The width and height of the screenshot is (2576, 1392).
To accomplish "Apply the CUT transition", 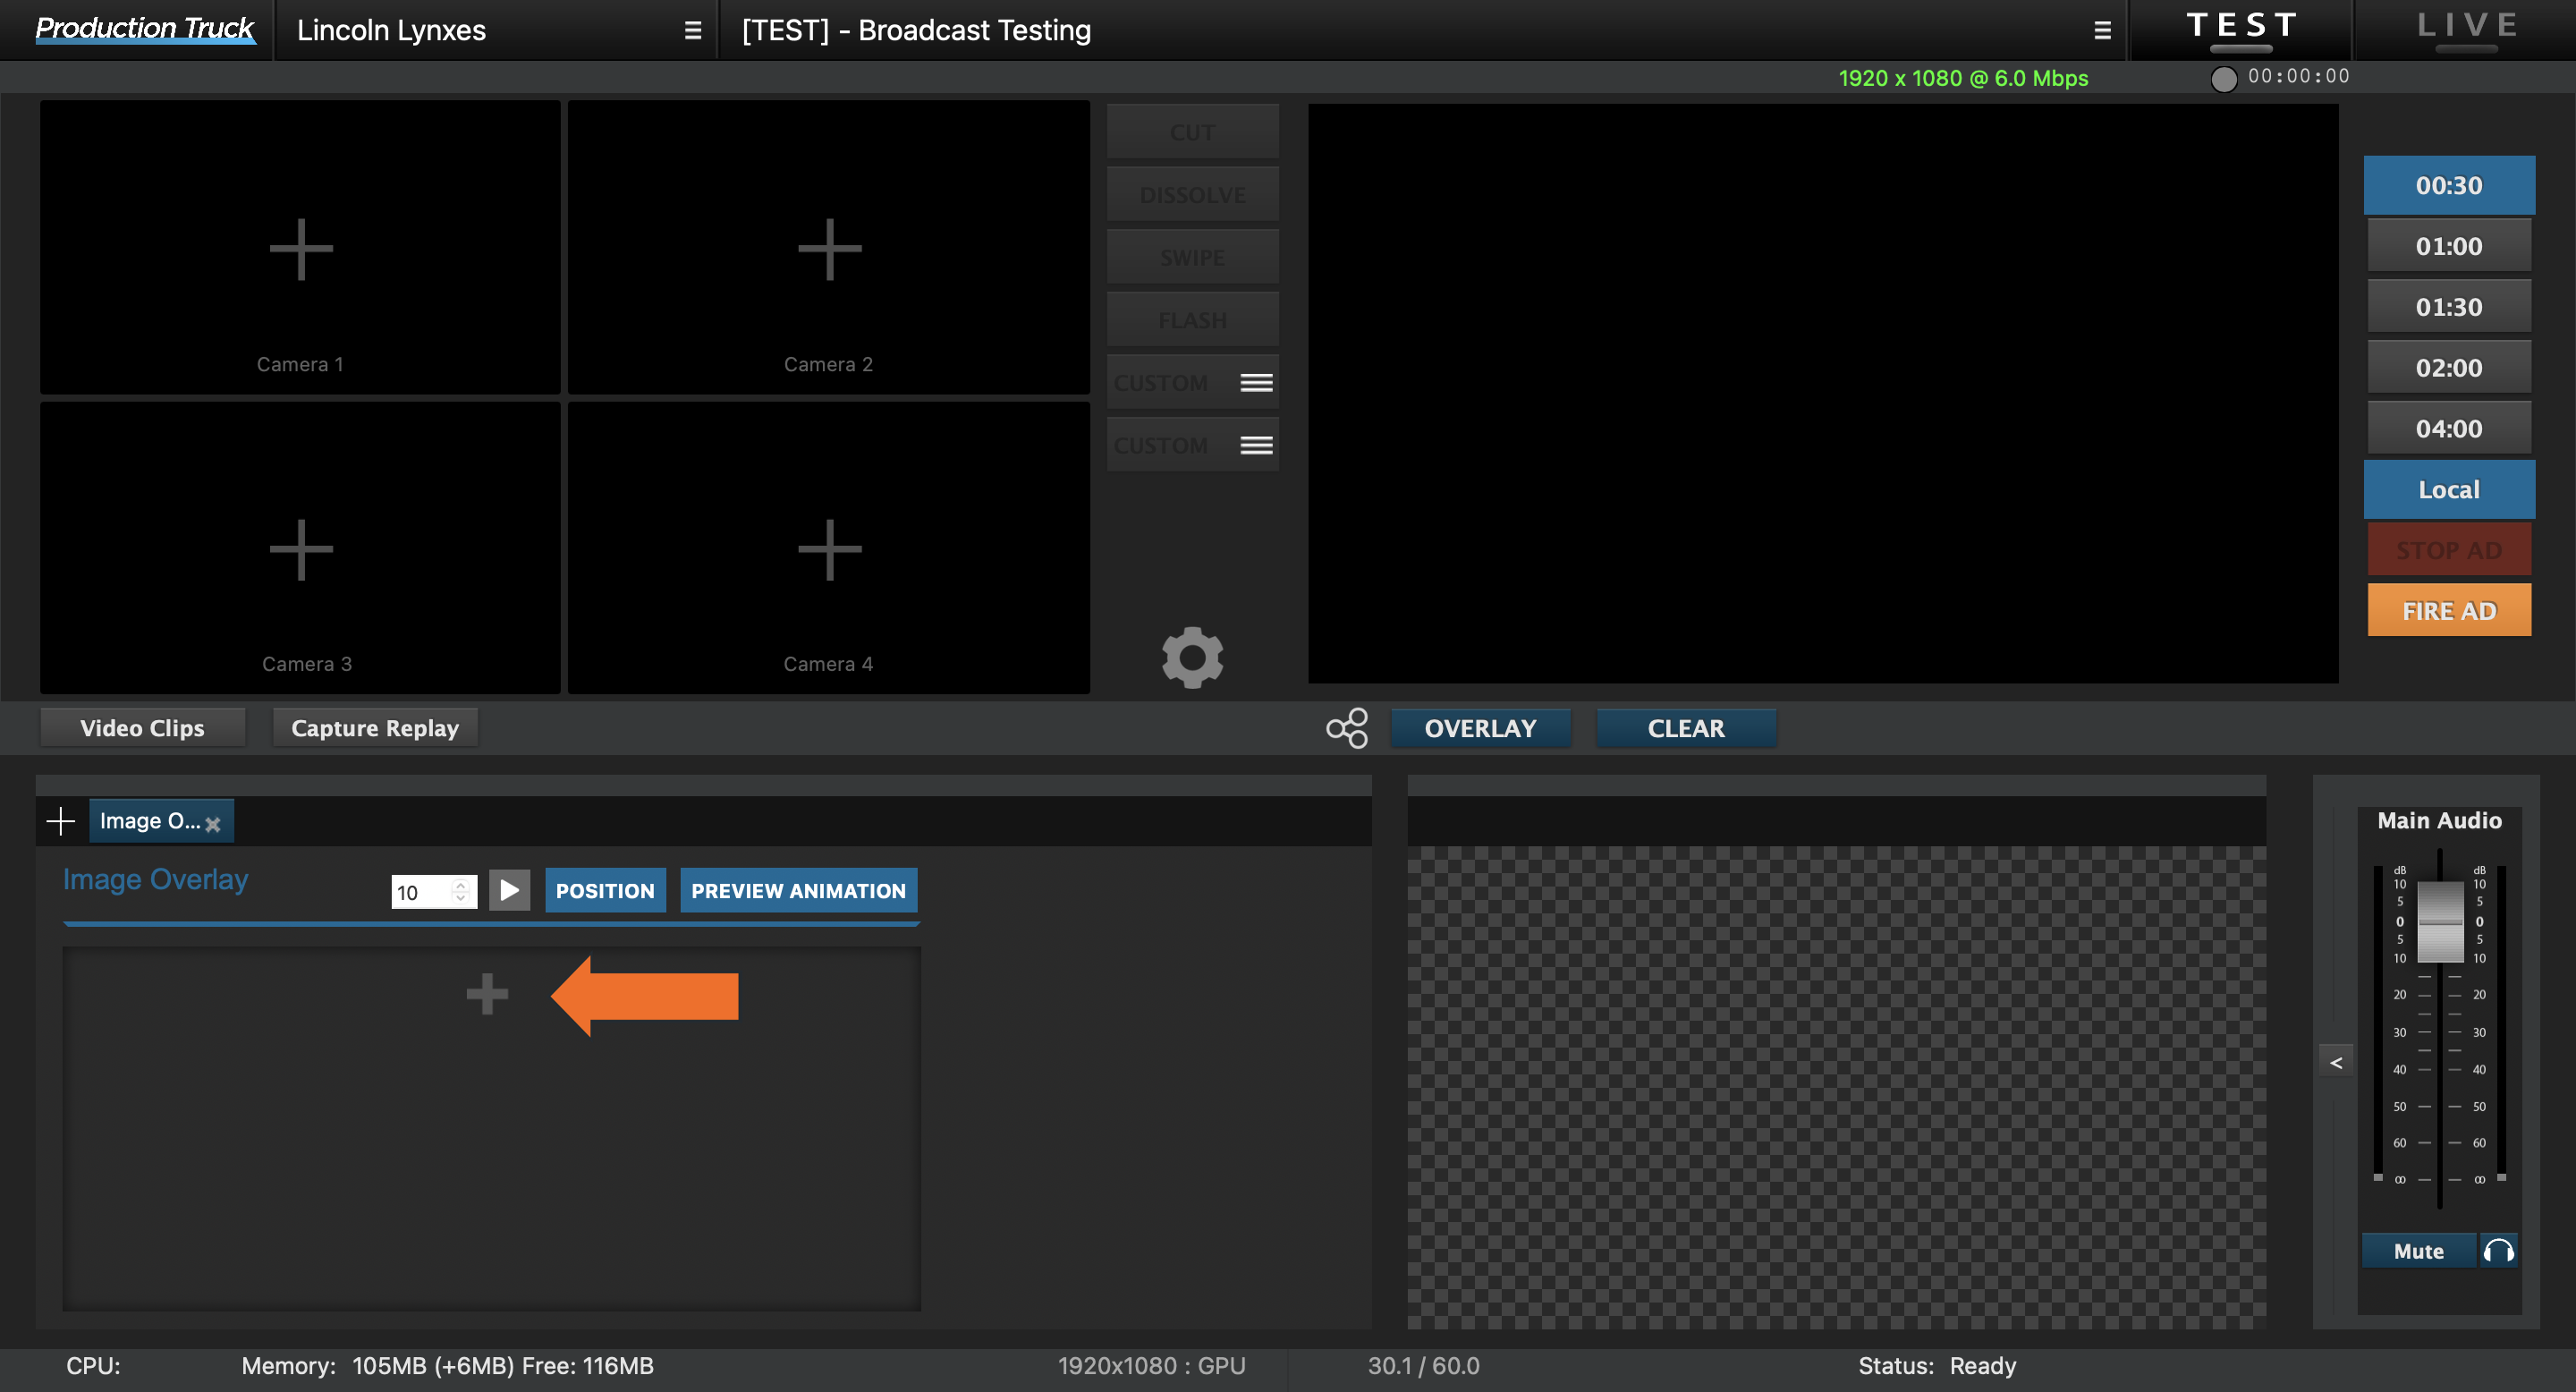I will [1192, 132].
